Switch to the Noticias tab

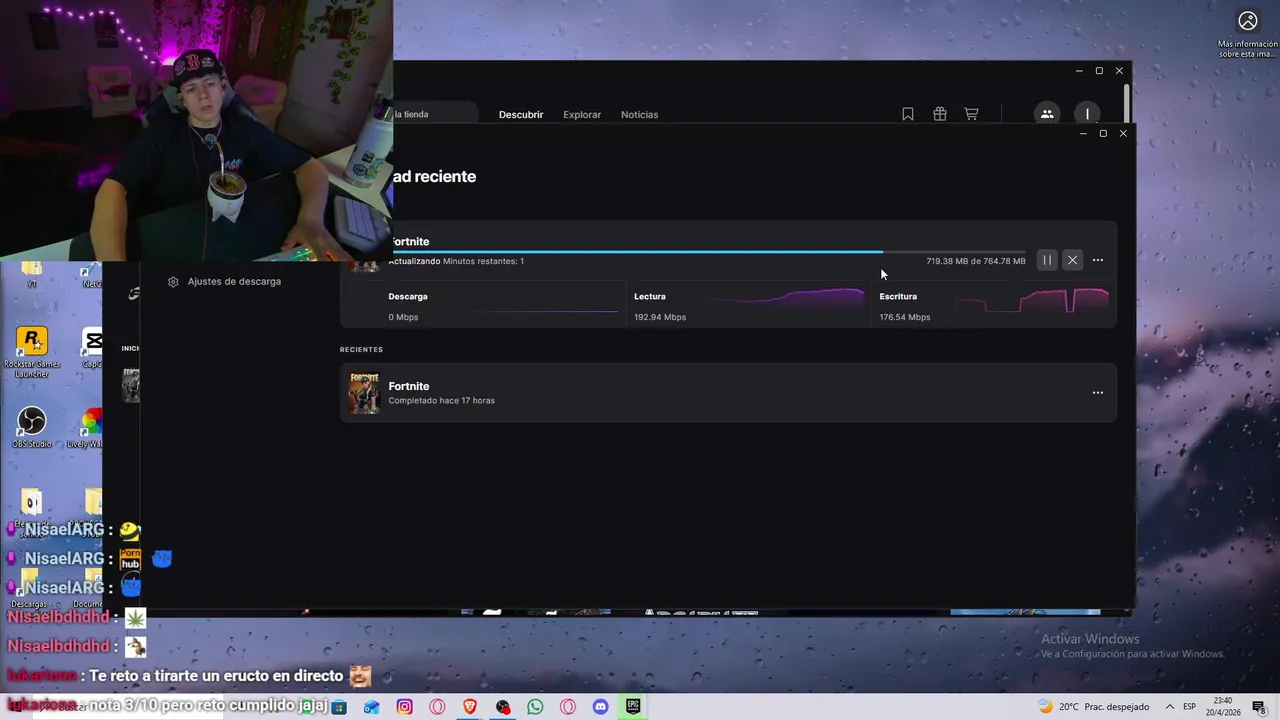(x=640, y=115)
